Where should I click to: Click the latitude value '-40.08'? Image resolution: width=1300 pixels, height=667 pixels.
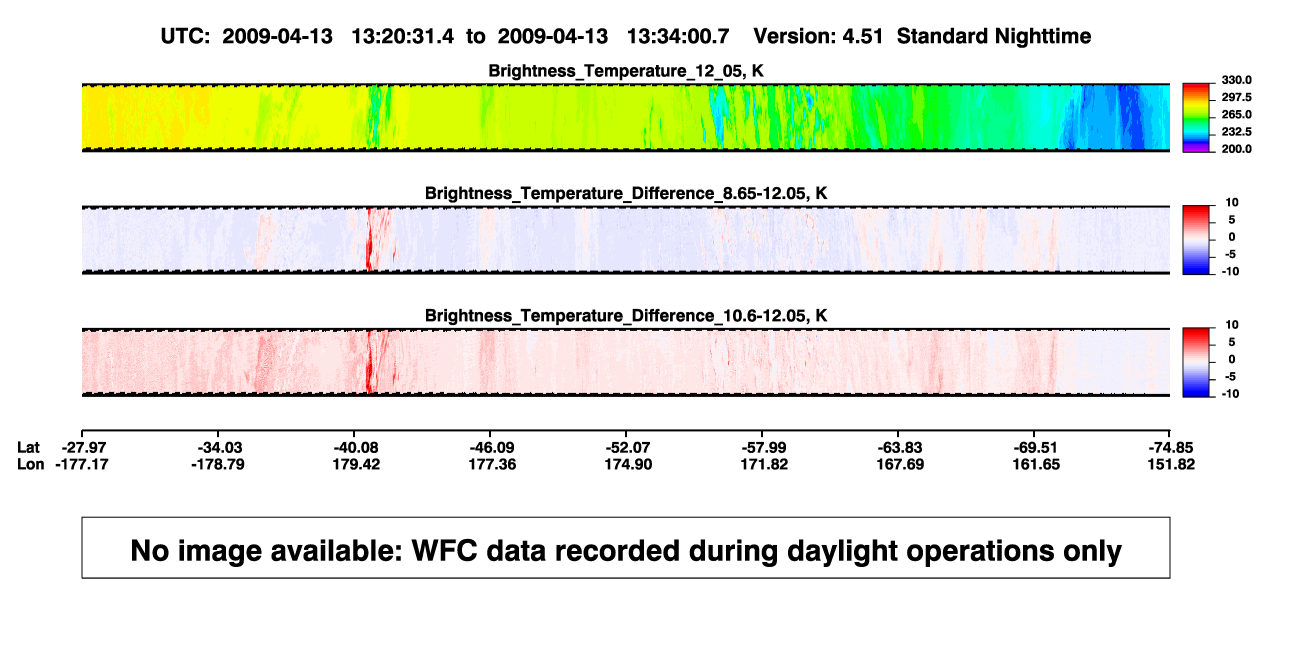pos(357,447)
